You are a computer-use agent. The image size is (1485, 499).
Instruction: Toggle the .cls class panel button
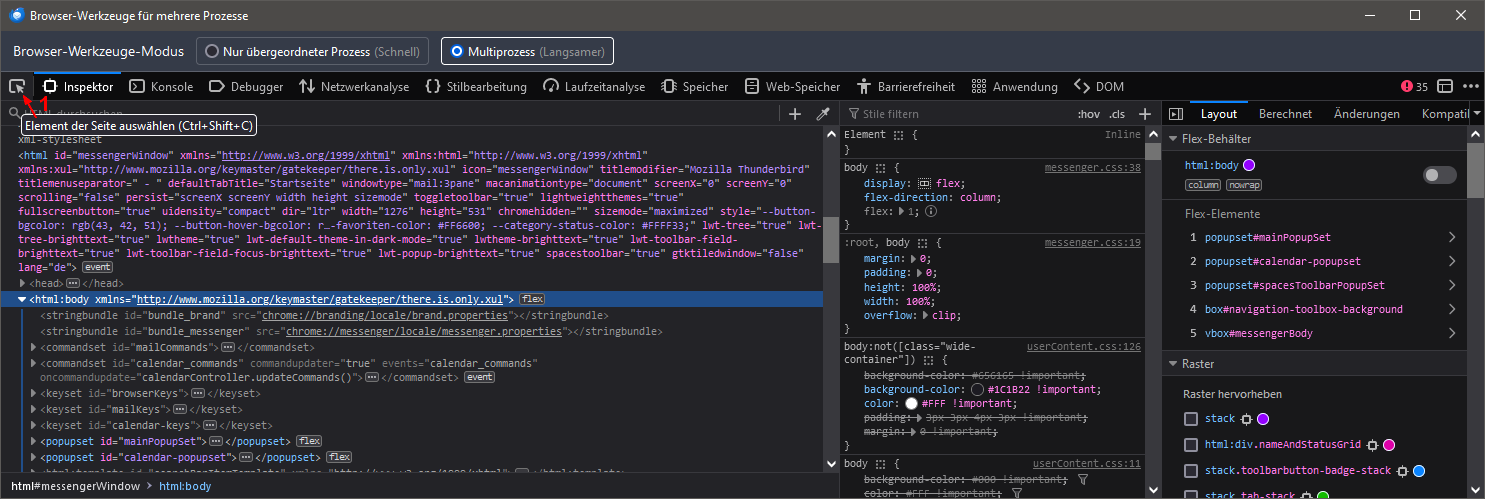click(1117, 114)
